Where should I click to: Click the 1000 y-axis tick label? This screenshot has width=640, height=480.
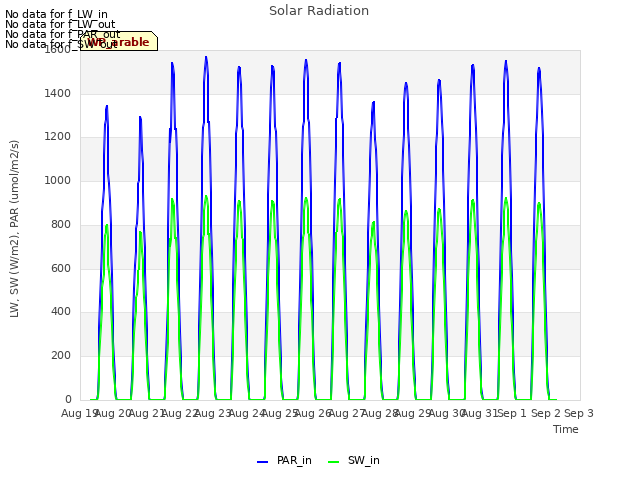coord(58,180)
